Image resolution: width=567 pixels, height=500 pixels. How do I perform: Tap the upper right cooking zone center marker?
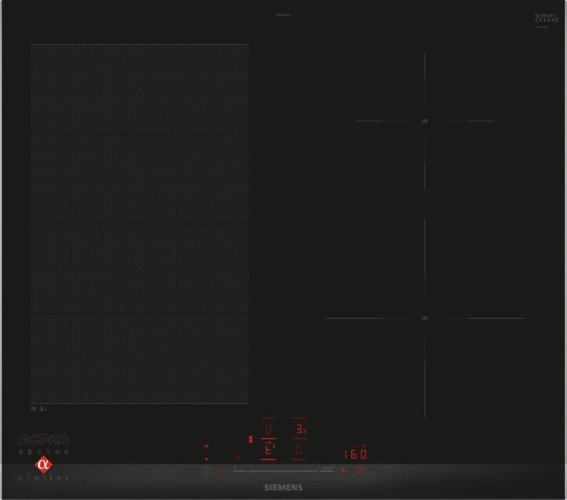point(425,121)
